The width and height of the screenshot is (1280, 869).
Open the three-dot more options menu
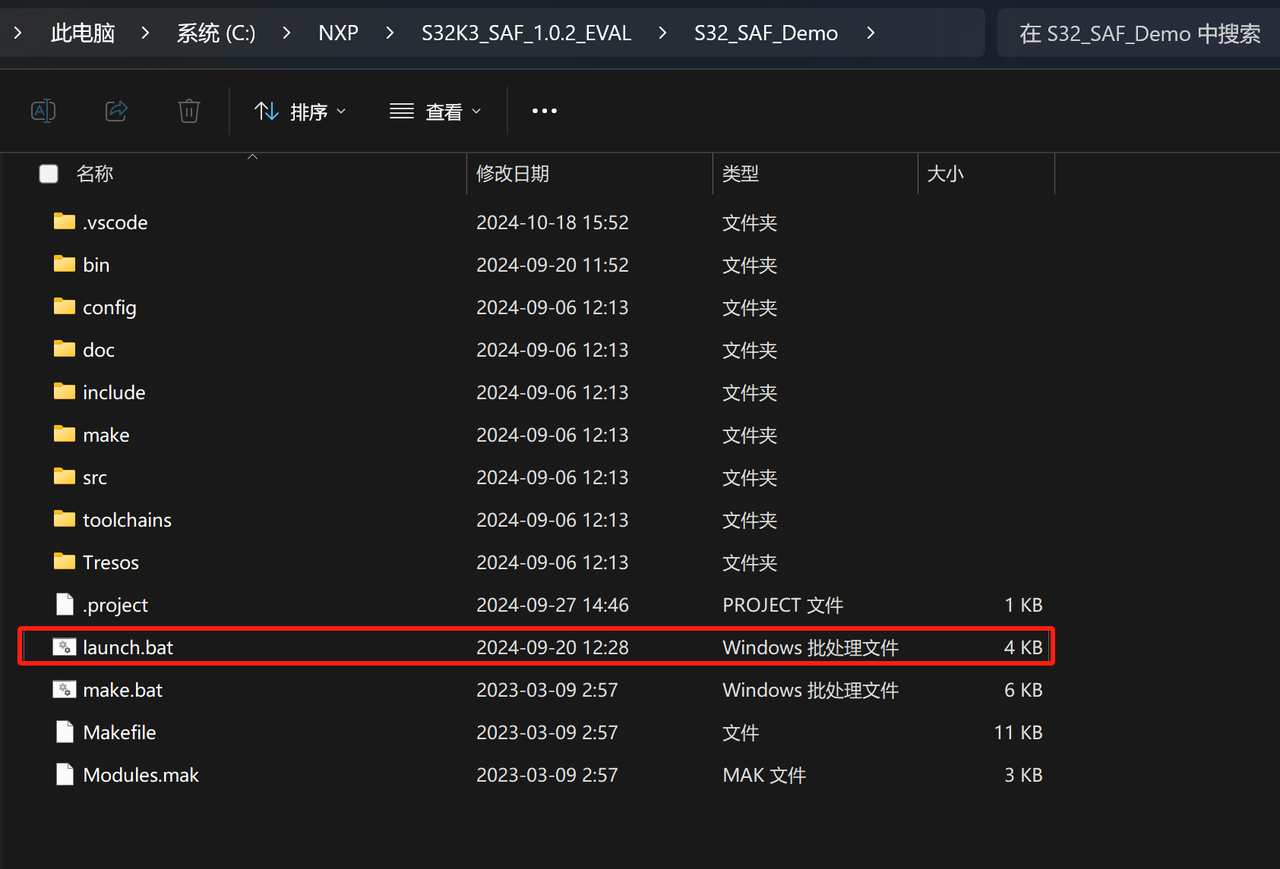pos(544,111)
